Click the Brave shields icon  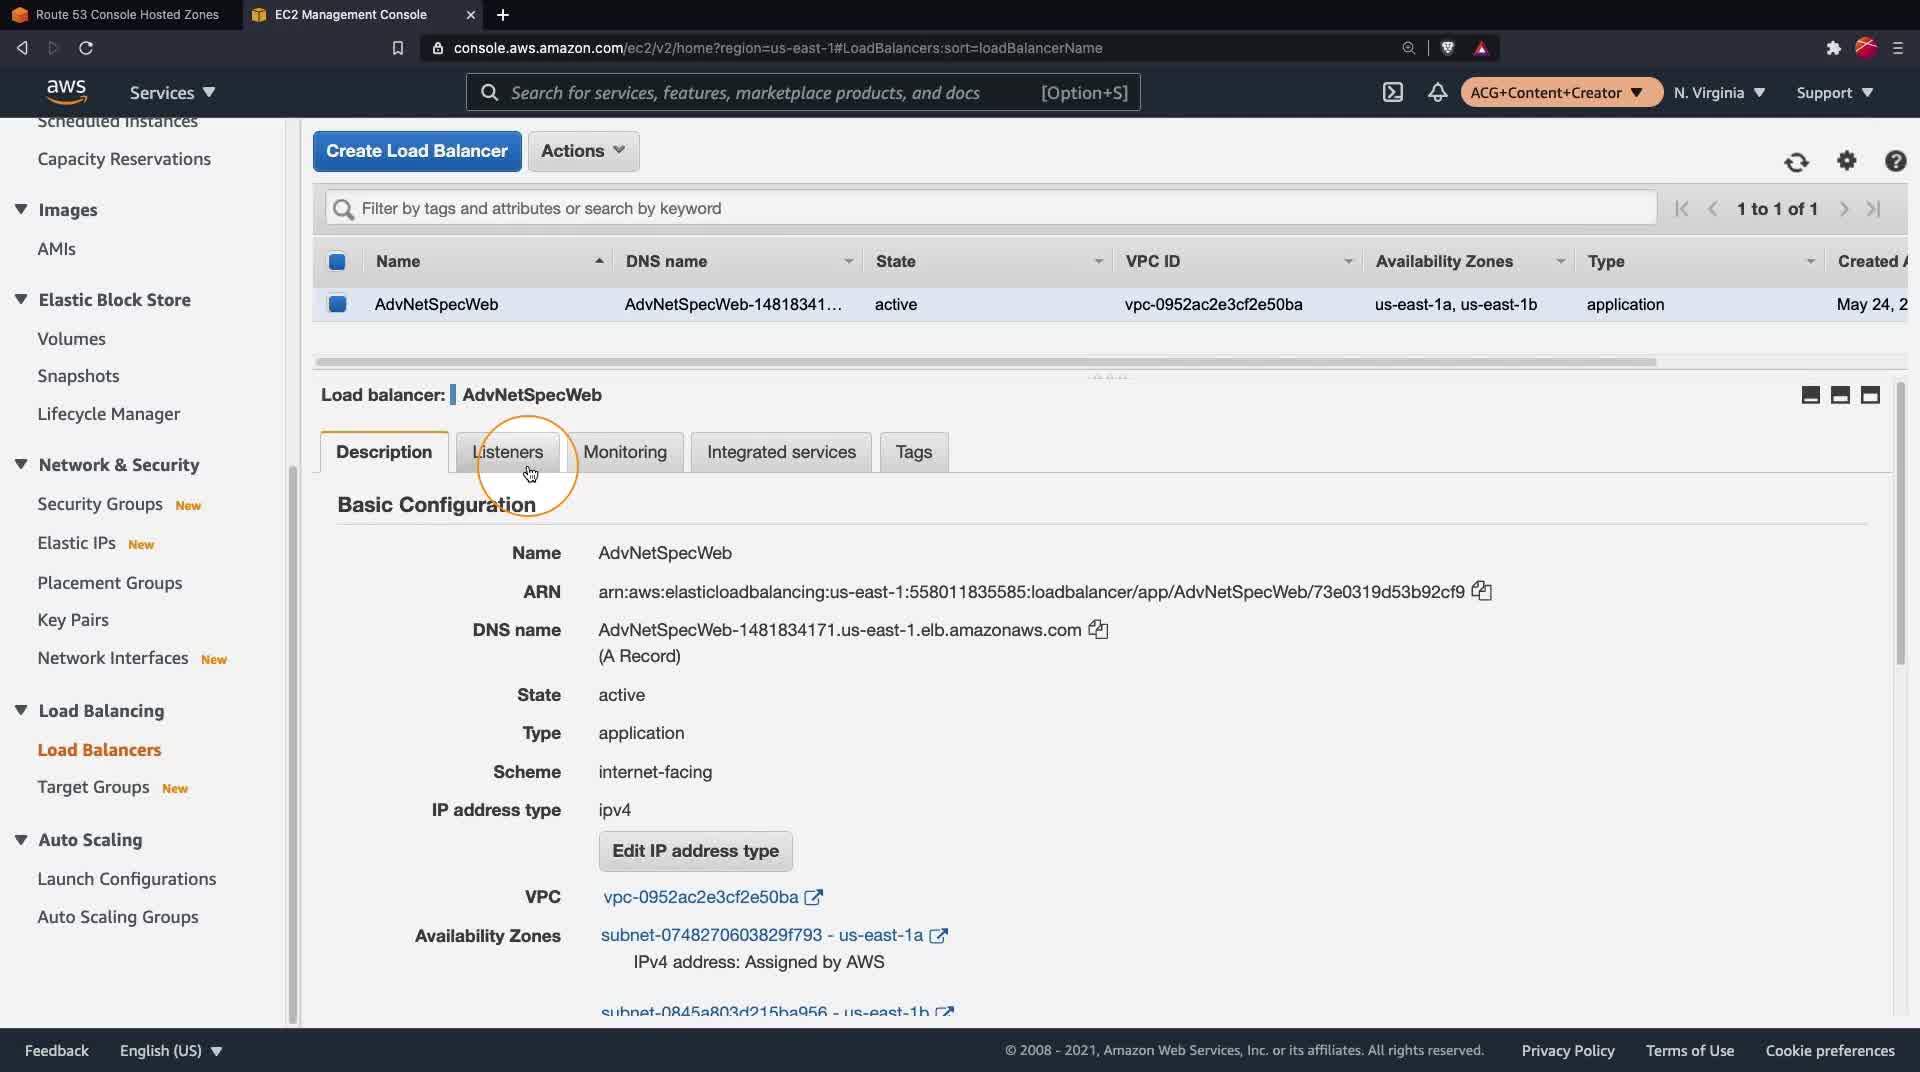click(1447, 48)
